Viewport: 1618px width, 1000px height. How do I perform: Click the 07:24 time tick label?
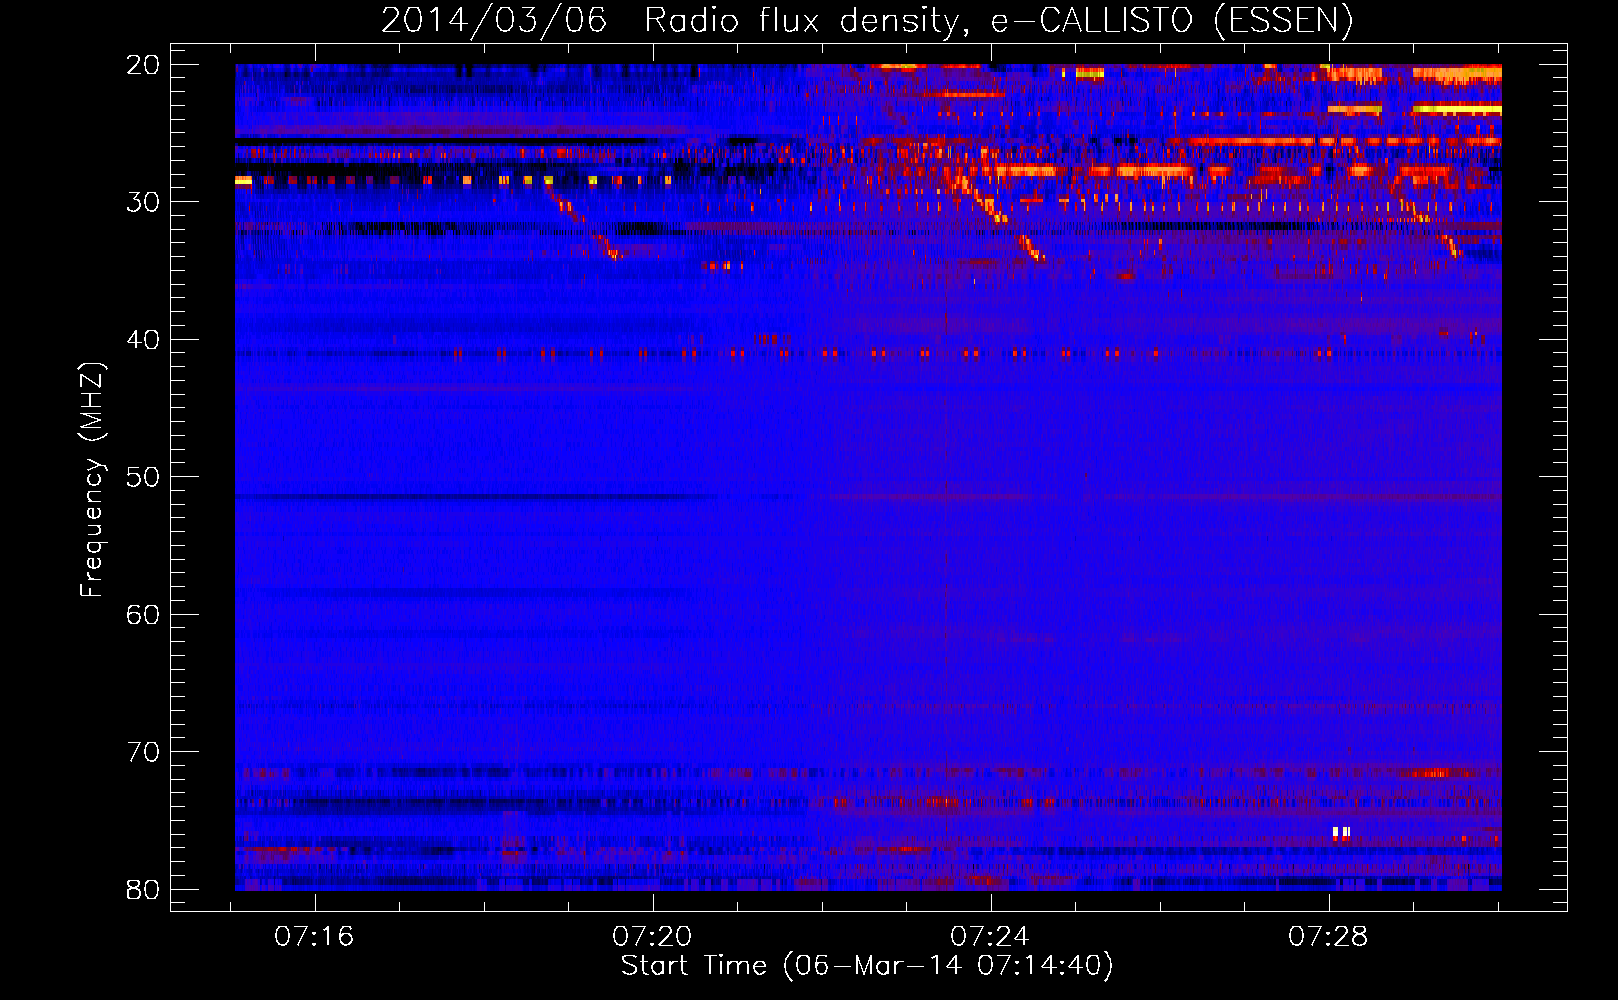(990, 937)
